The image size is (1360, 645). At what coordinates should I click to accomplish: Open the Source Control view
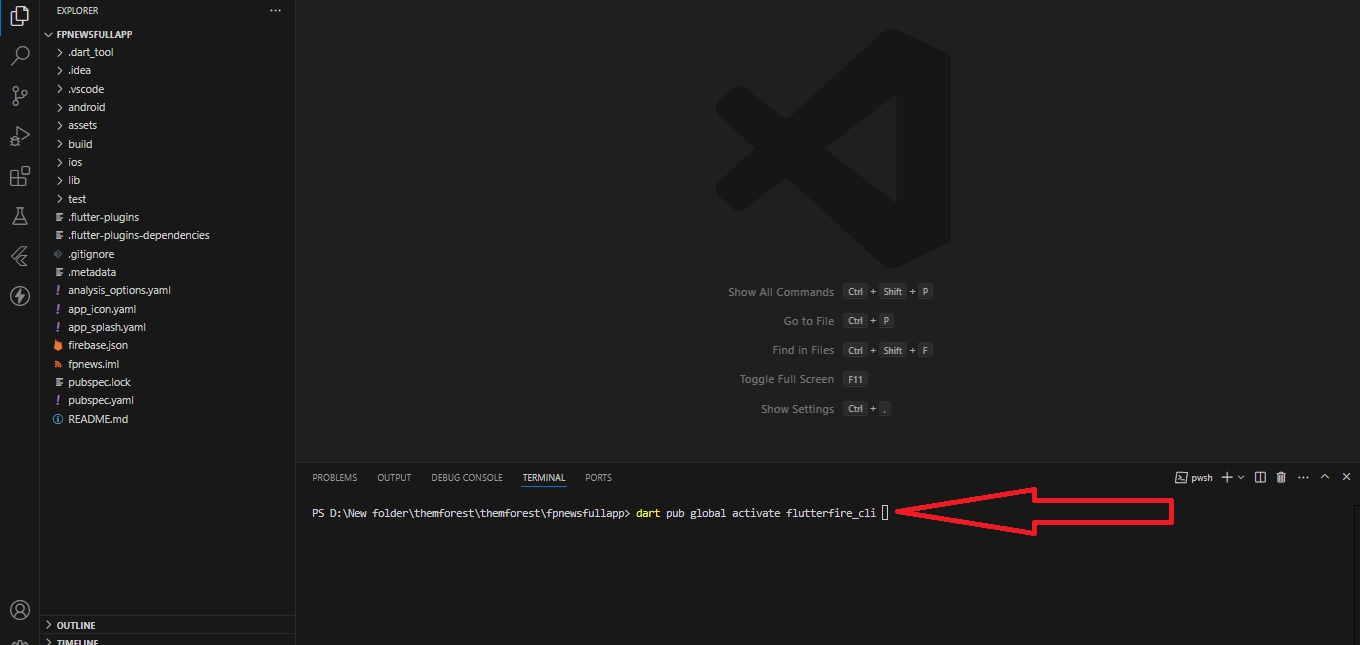coord(19,96)
